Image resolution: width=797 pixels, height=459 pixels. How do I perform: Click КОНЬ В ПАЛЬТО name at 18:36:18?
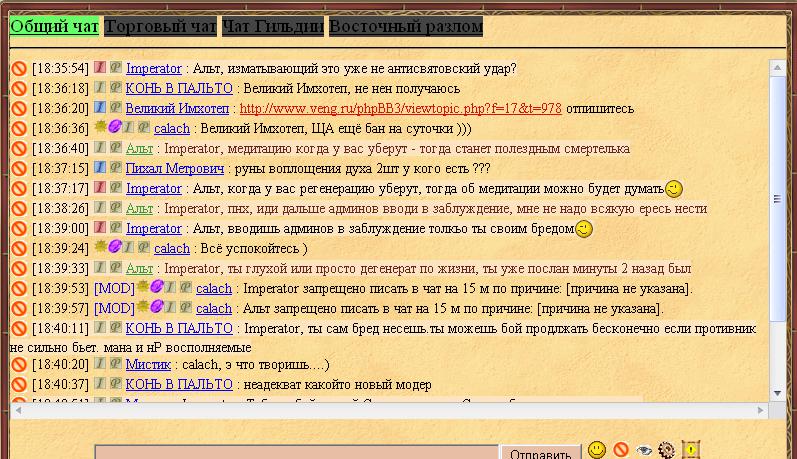coord(179,88)
